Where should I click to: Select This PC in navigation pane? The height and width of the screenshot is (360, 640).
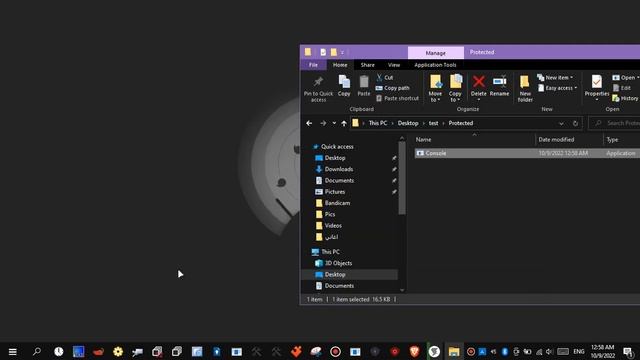click(x=330, y=252)
